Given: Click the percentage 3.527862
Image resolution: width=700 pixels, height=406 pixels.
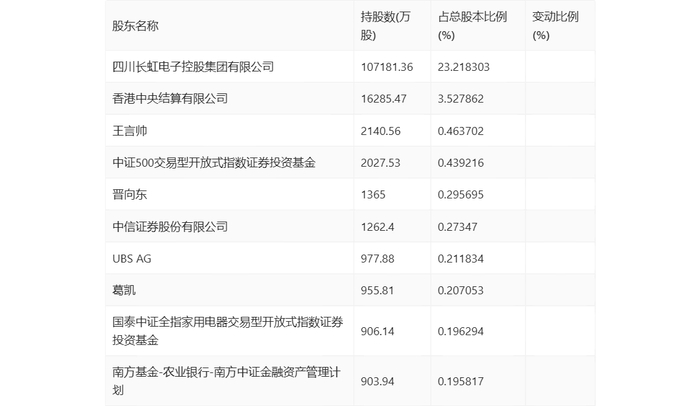Looking at the screenshot, I should click(x=461, y=99).
